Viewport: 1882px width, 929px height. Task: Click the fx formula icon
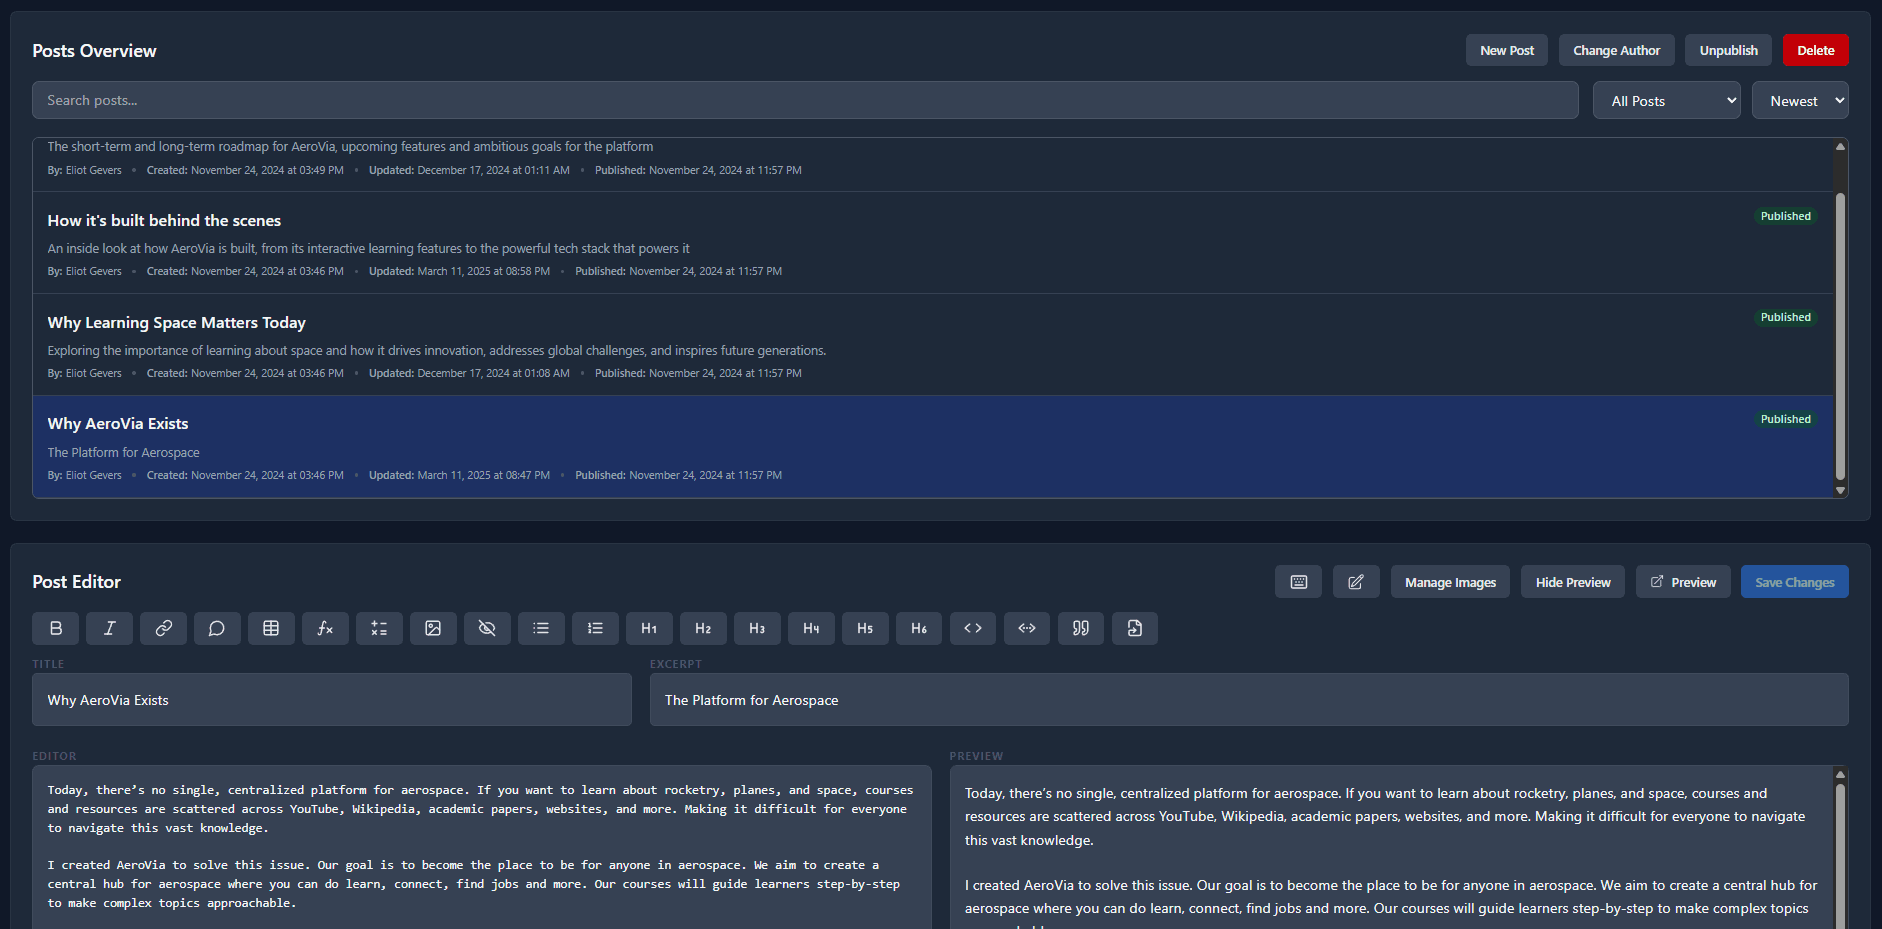325,628
